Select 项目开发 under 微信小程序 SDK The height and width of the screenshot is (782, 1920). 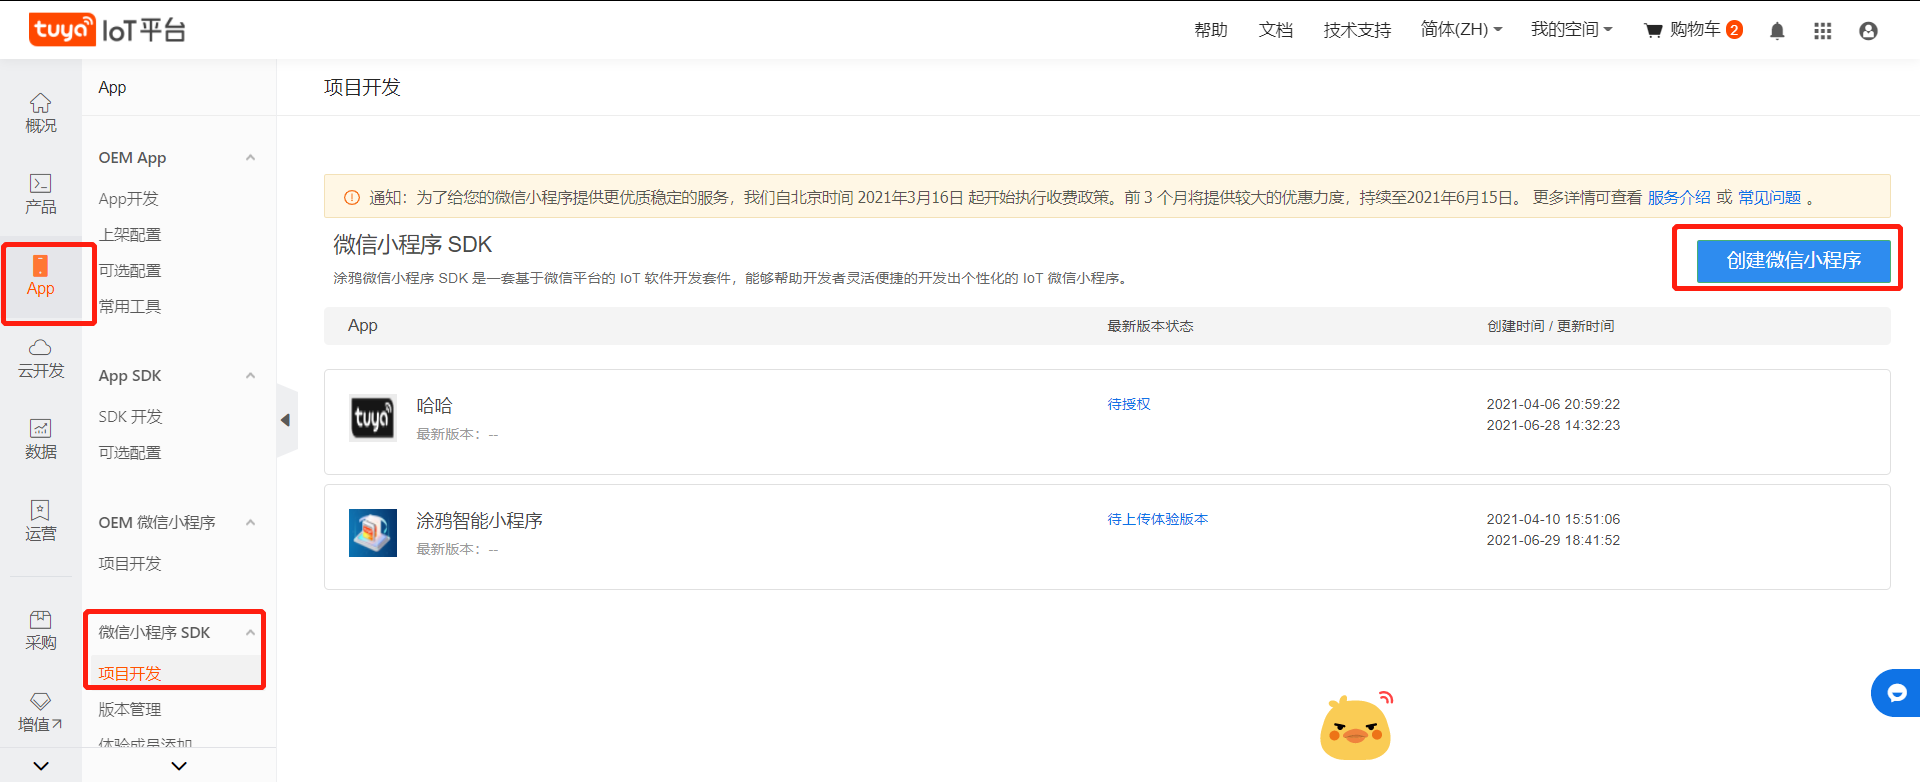pyautogui.click(x=130, y=674)
